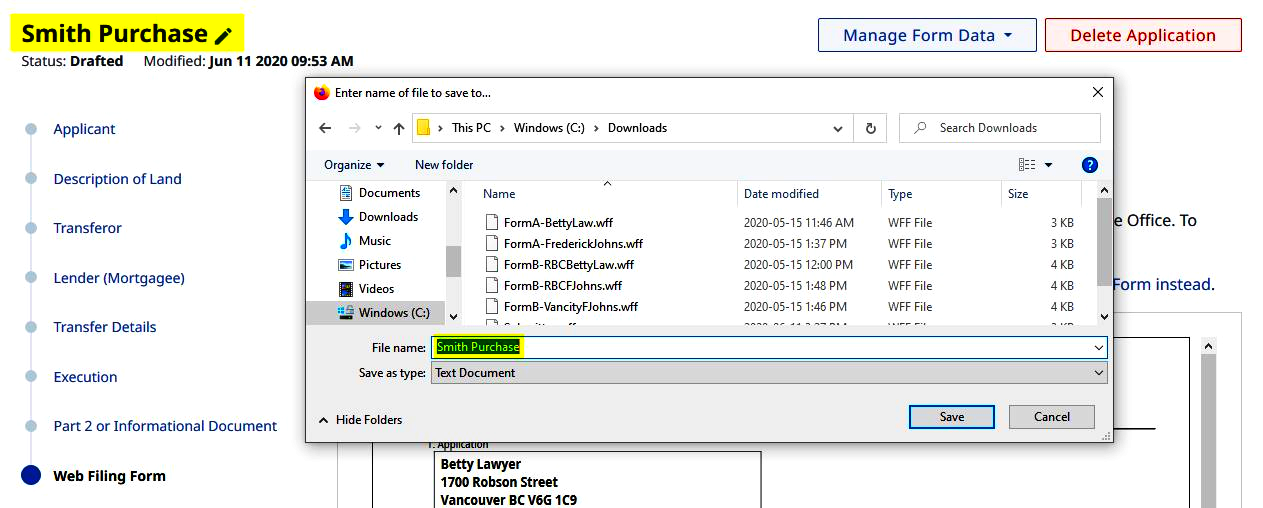The image size is (1263, 508).
Task: Click the Save button
Action: [952, 417]
